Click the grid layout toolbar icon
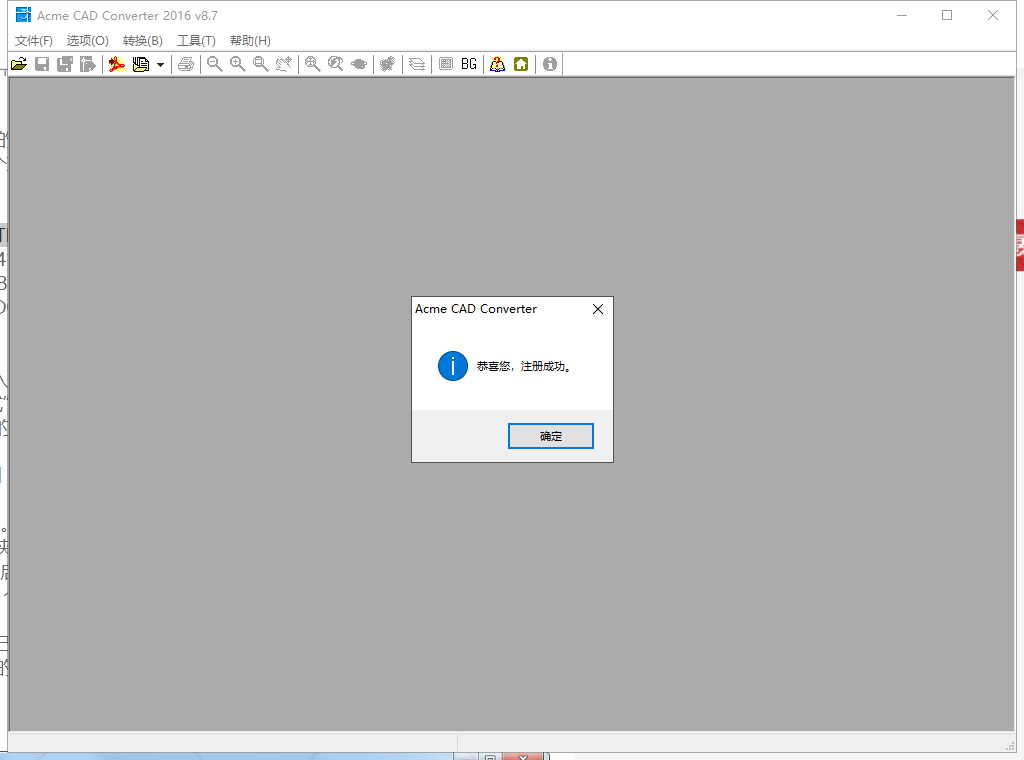 [446, 64]
